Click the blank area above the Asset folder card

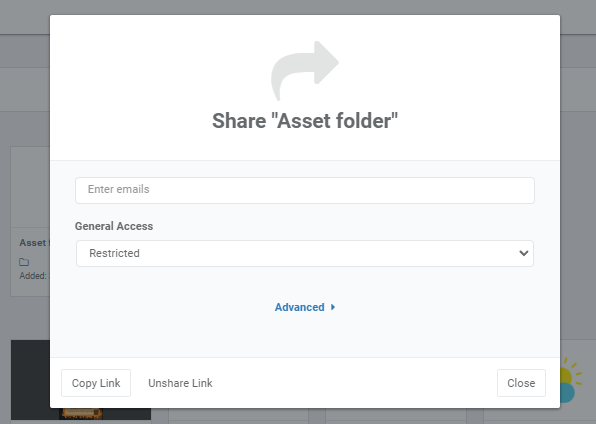click(30, 187)
